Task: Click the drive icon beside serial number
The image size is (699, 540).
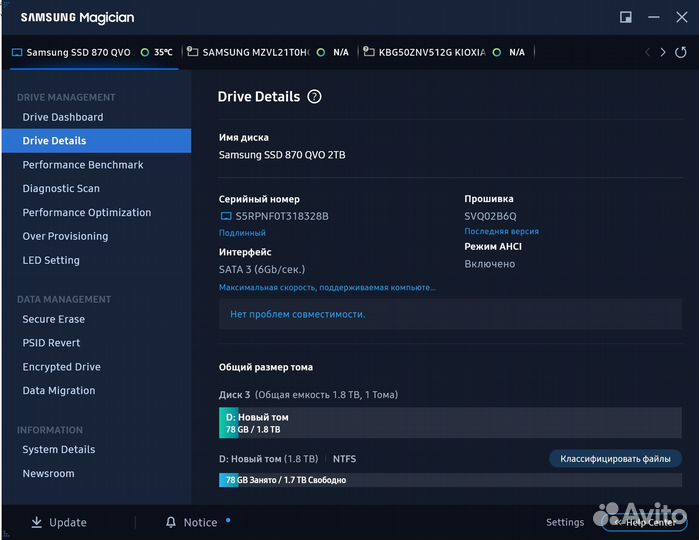Action: [x=226, y=216]
